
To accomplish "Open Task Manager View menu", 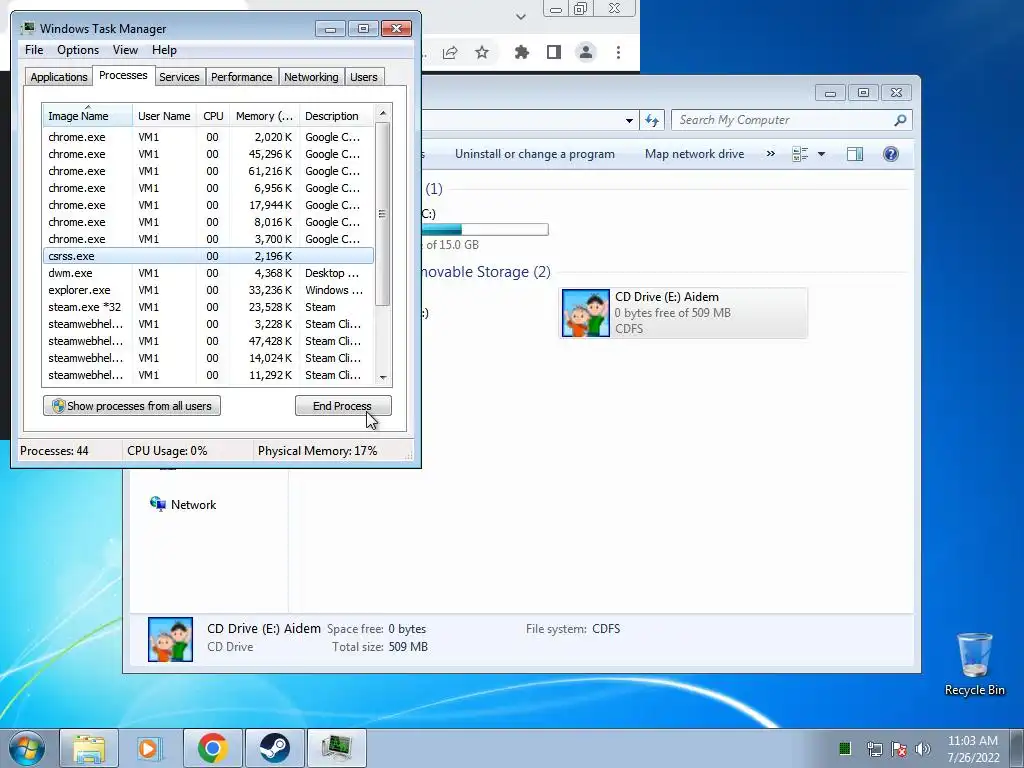I will point(125,50).
